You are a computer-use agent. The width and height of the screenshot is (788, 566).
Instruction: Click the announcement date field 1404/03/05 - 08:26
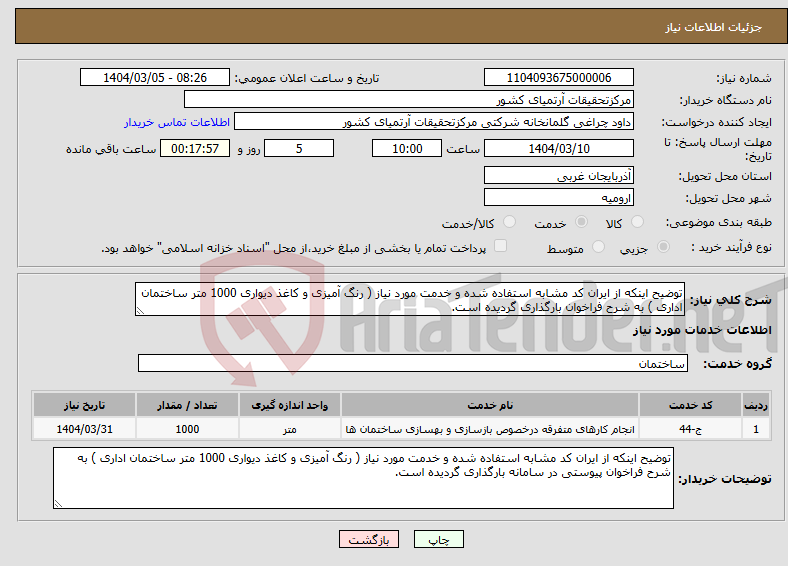(155, 77)
